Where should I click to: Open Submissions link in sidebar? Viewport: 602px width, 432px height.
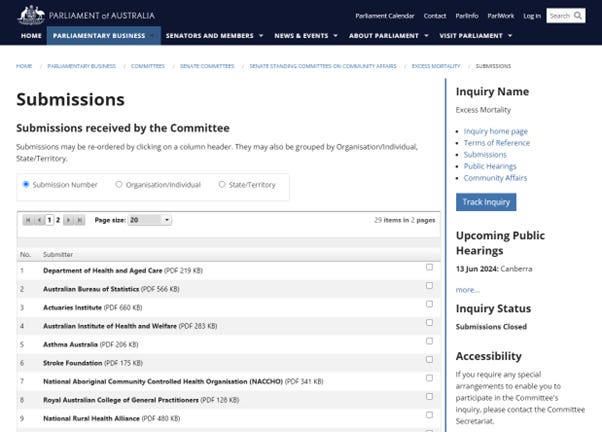click(x=485, y=154)
